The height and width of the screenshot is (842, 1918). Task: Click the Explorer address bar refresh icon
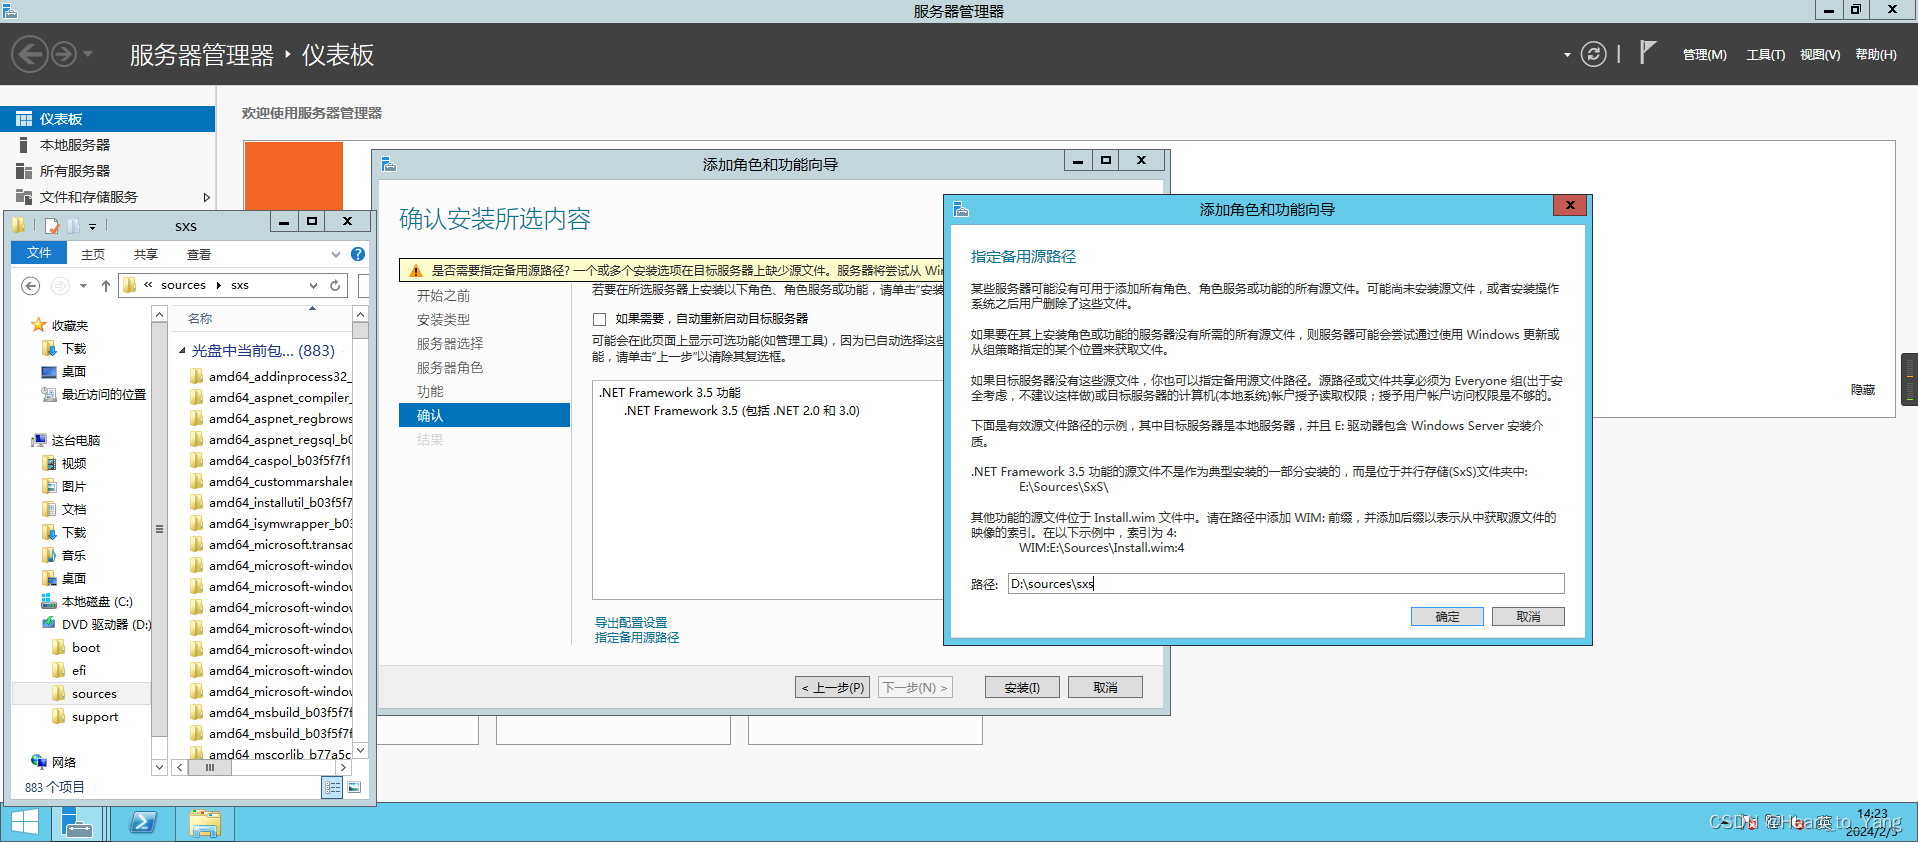click(335, 285)
